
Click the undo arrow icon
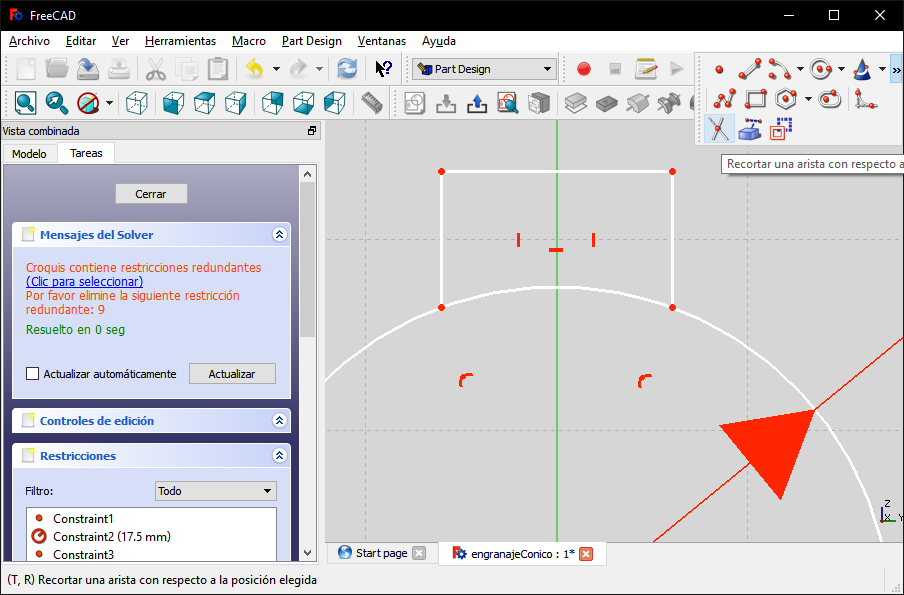coord(253,69)
